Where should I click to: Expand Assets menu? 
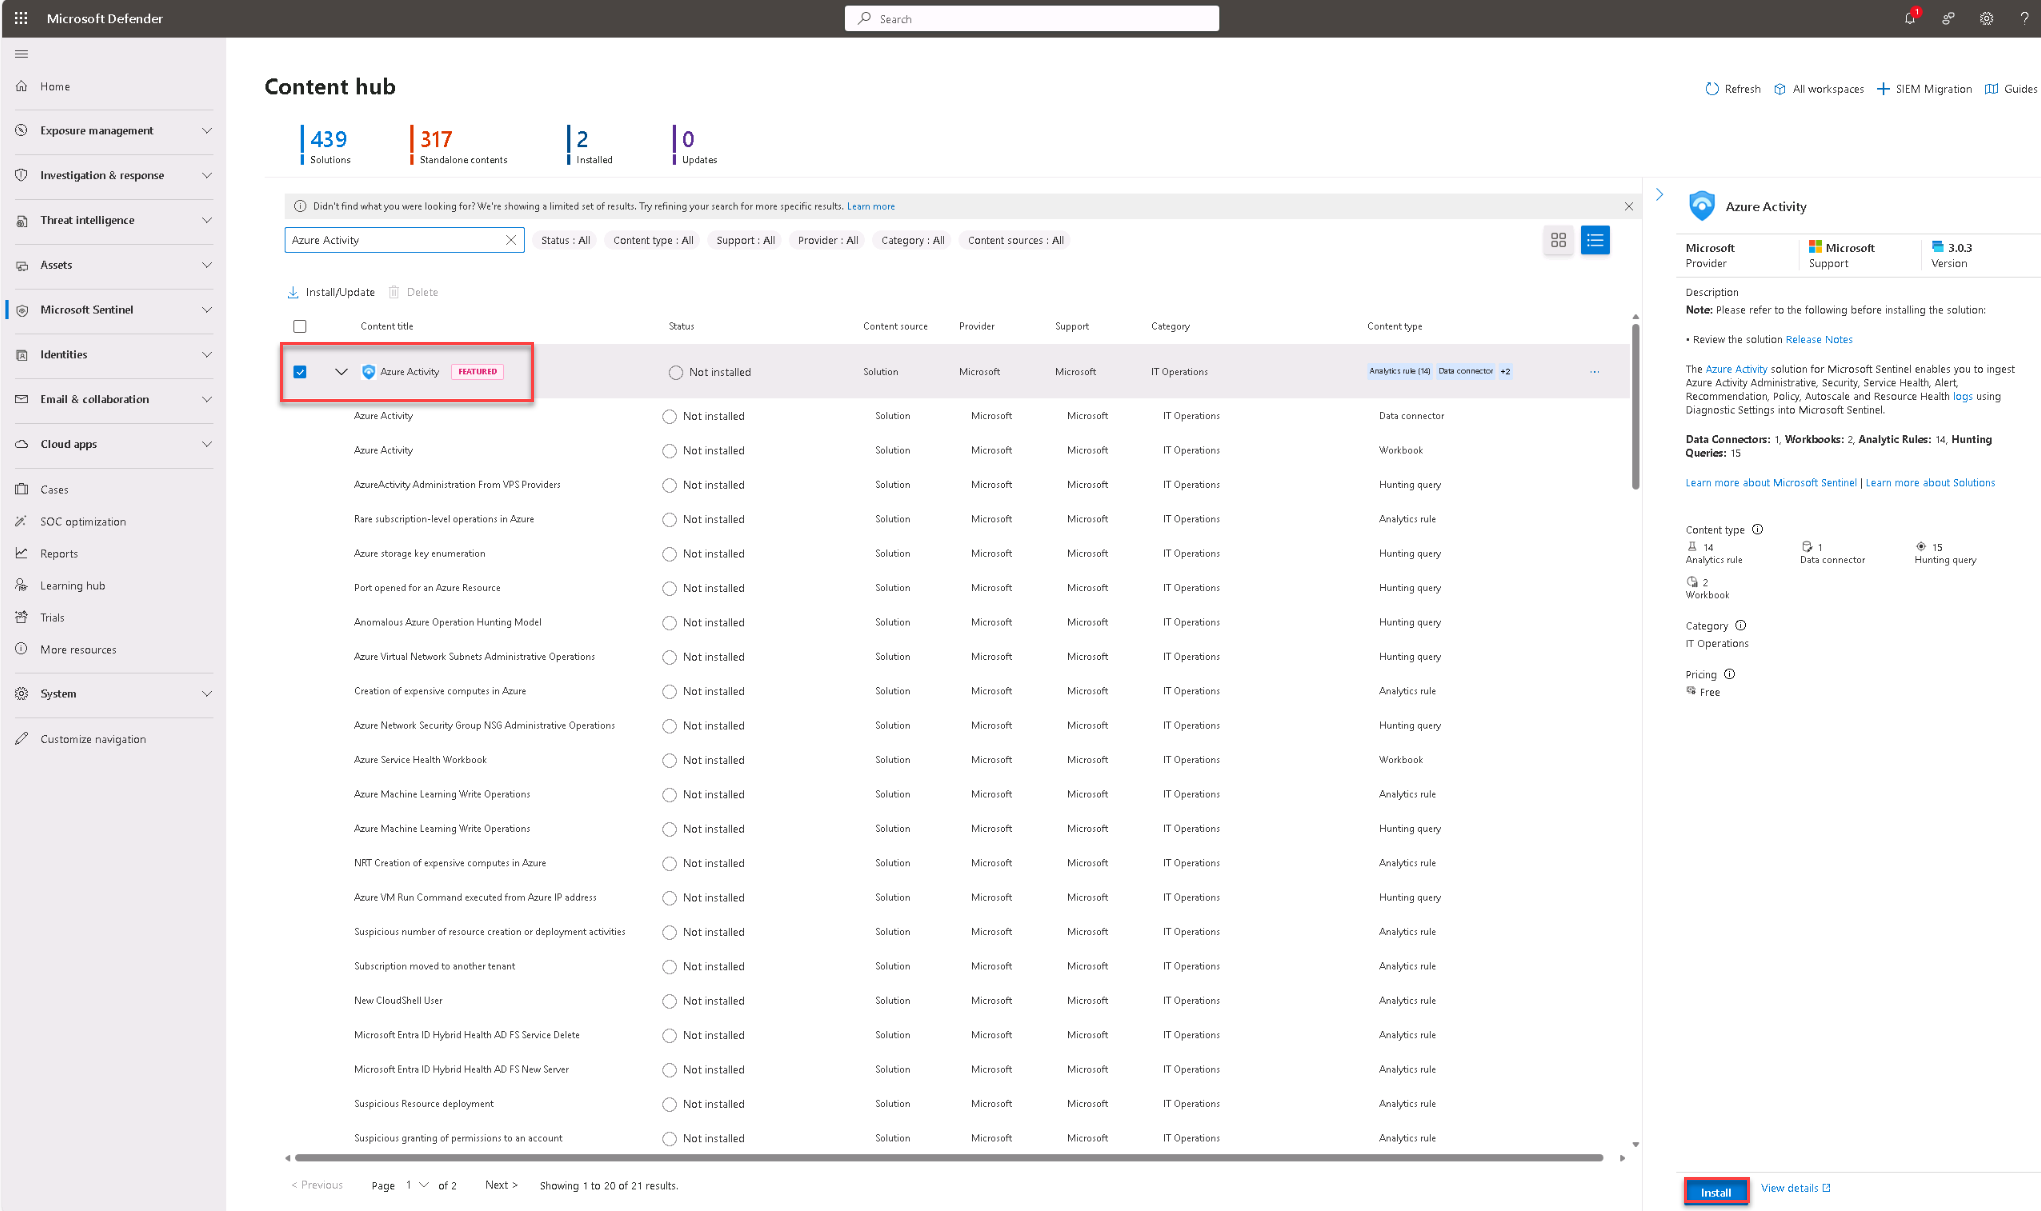click(x=113, y=265)
